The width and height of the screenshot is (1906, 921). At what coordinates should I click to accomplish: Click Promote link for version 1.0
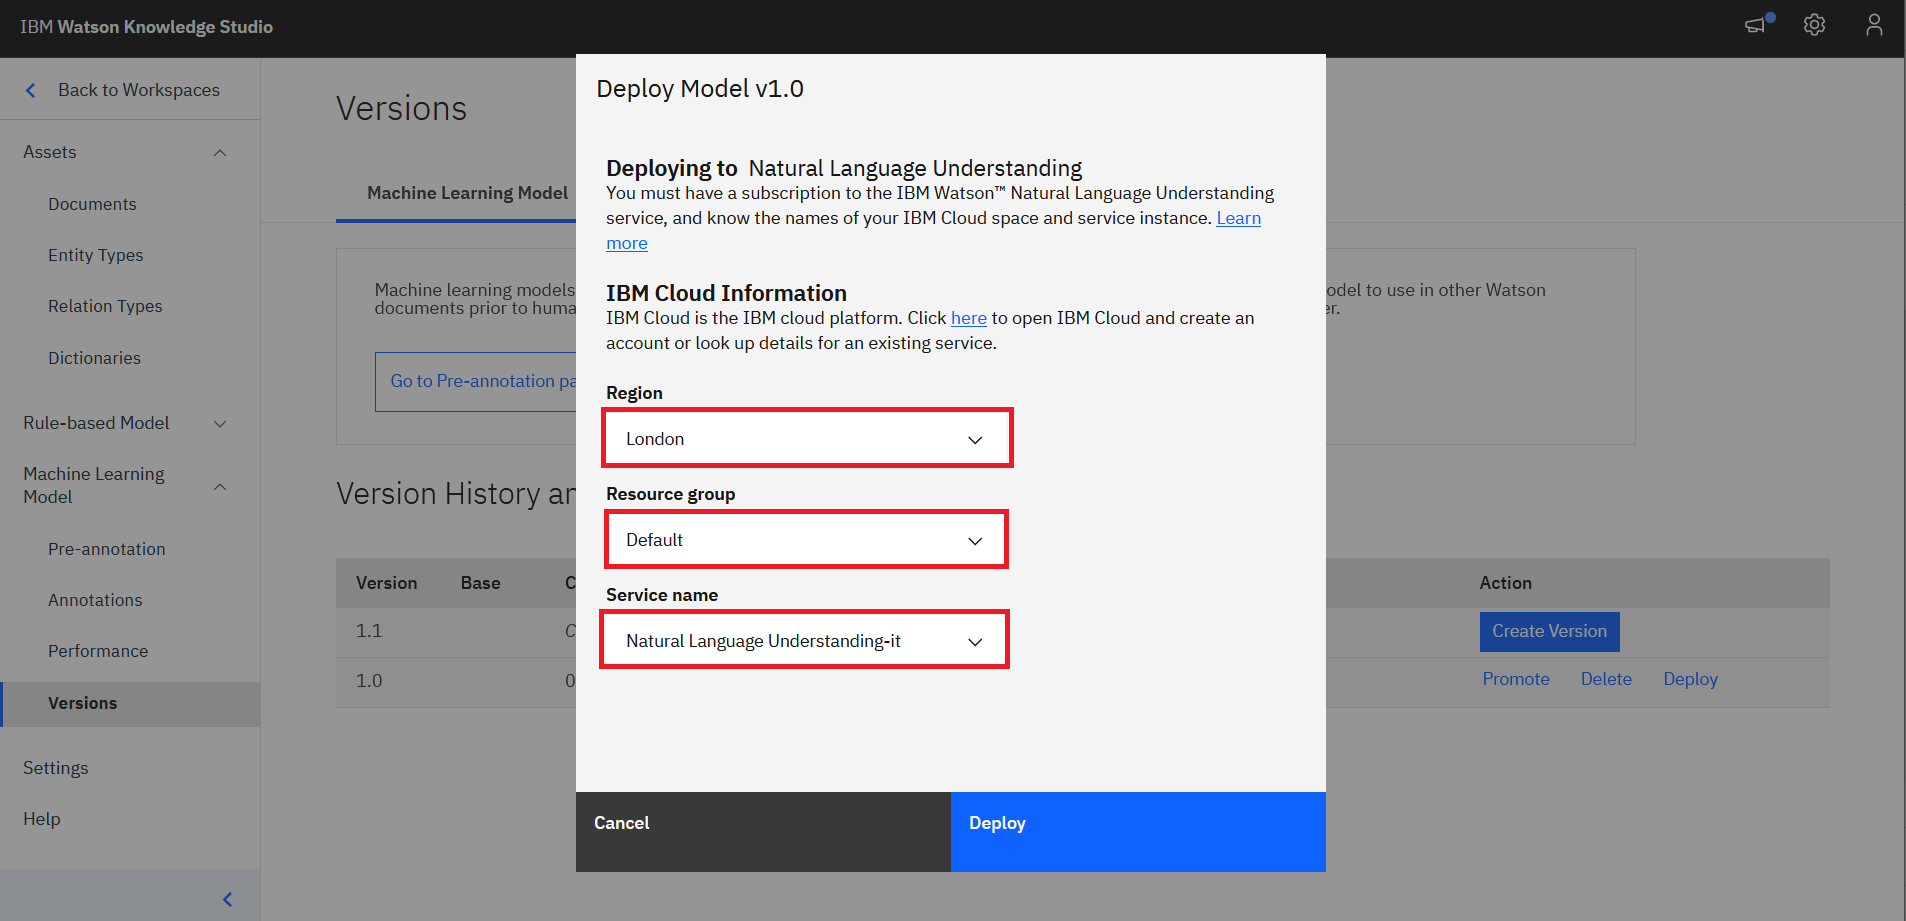1516,679
